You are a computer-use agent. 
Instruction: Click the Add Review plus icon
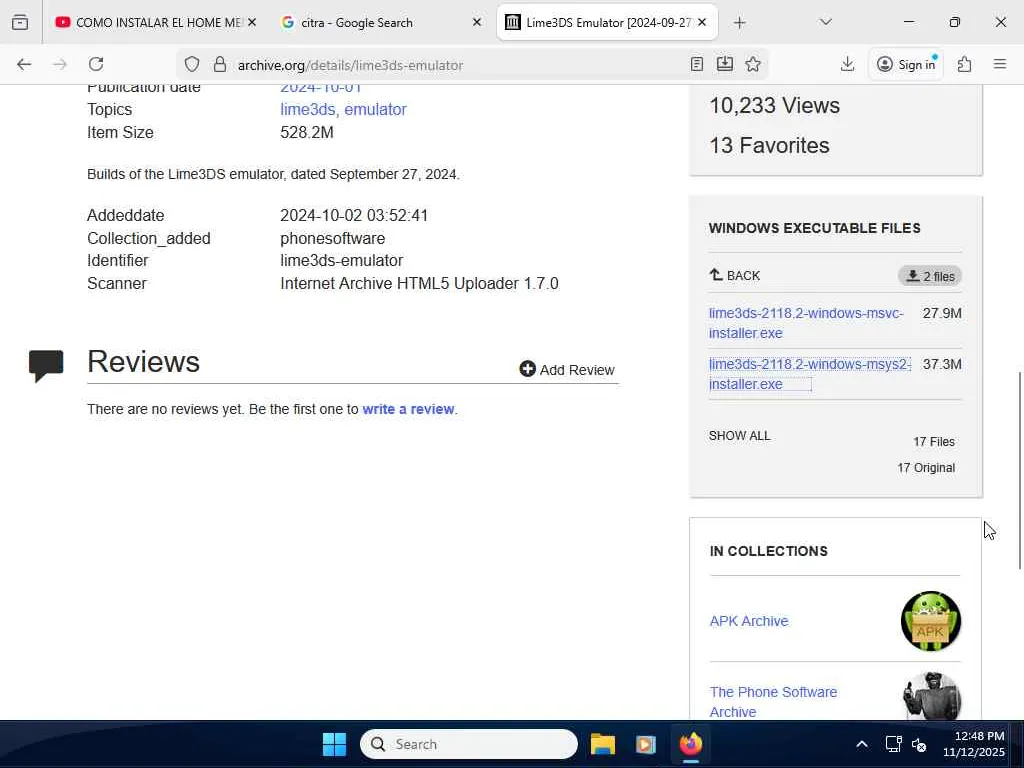click(x=527, y=369)
